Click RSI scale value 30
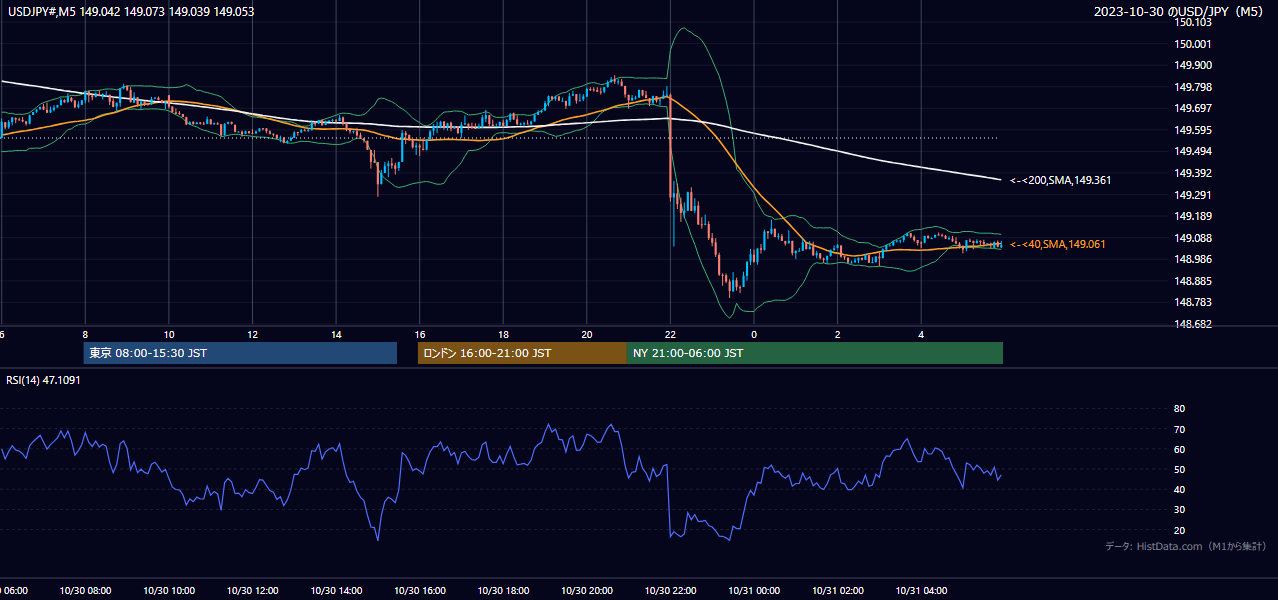 pos(1180,510)
